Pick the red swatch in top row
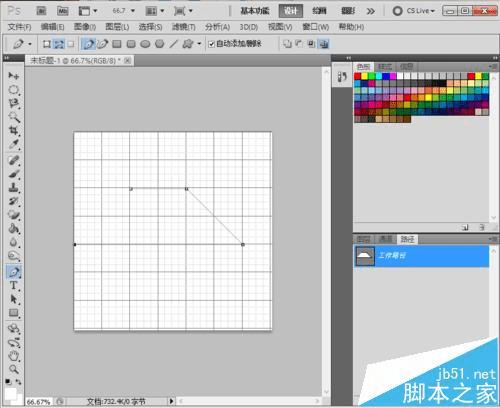Screen dimensions: 500x408 (x=358, y=76)
